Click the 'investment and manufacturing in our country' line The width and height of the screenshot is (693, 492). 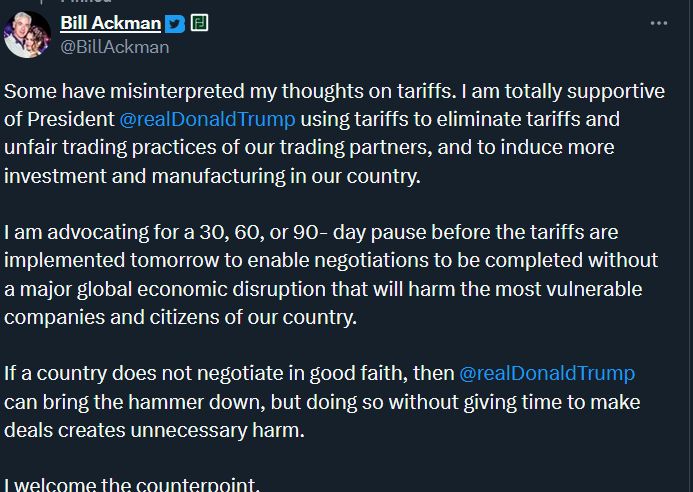point(212,176)
